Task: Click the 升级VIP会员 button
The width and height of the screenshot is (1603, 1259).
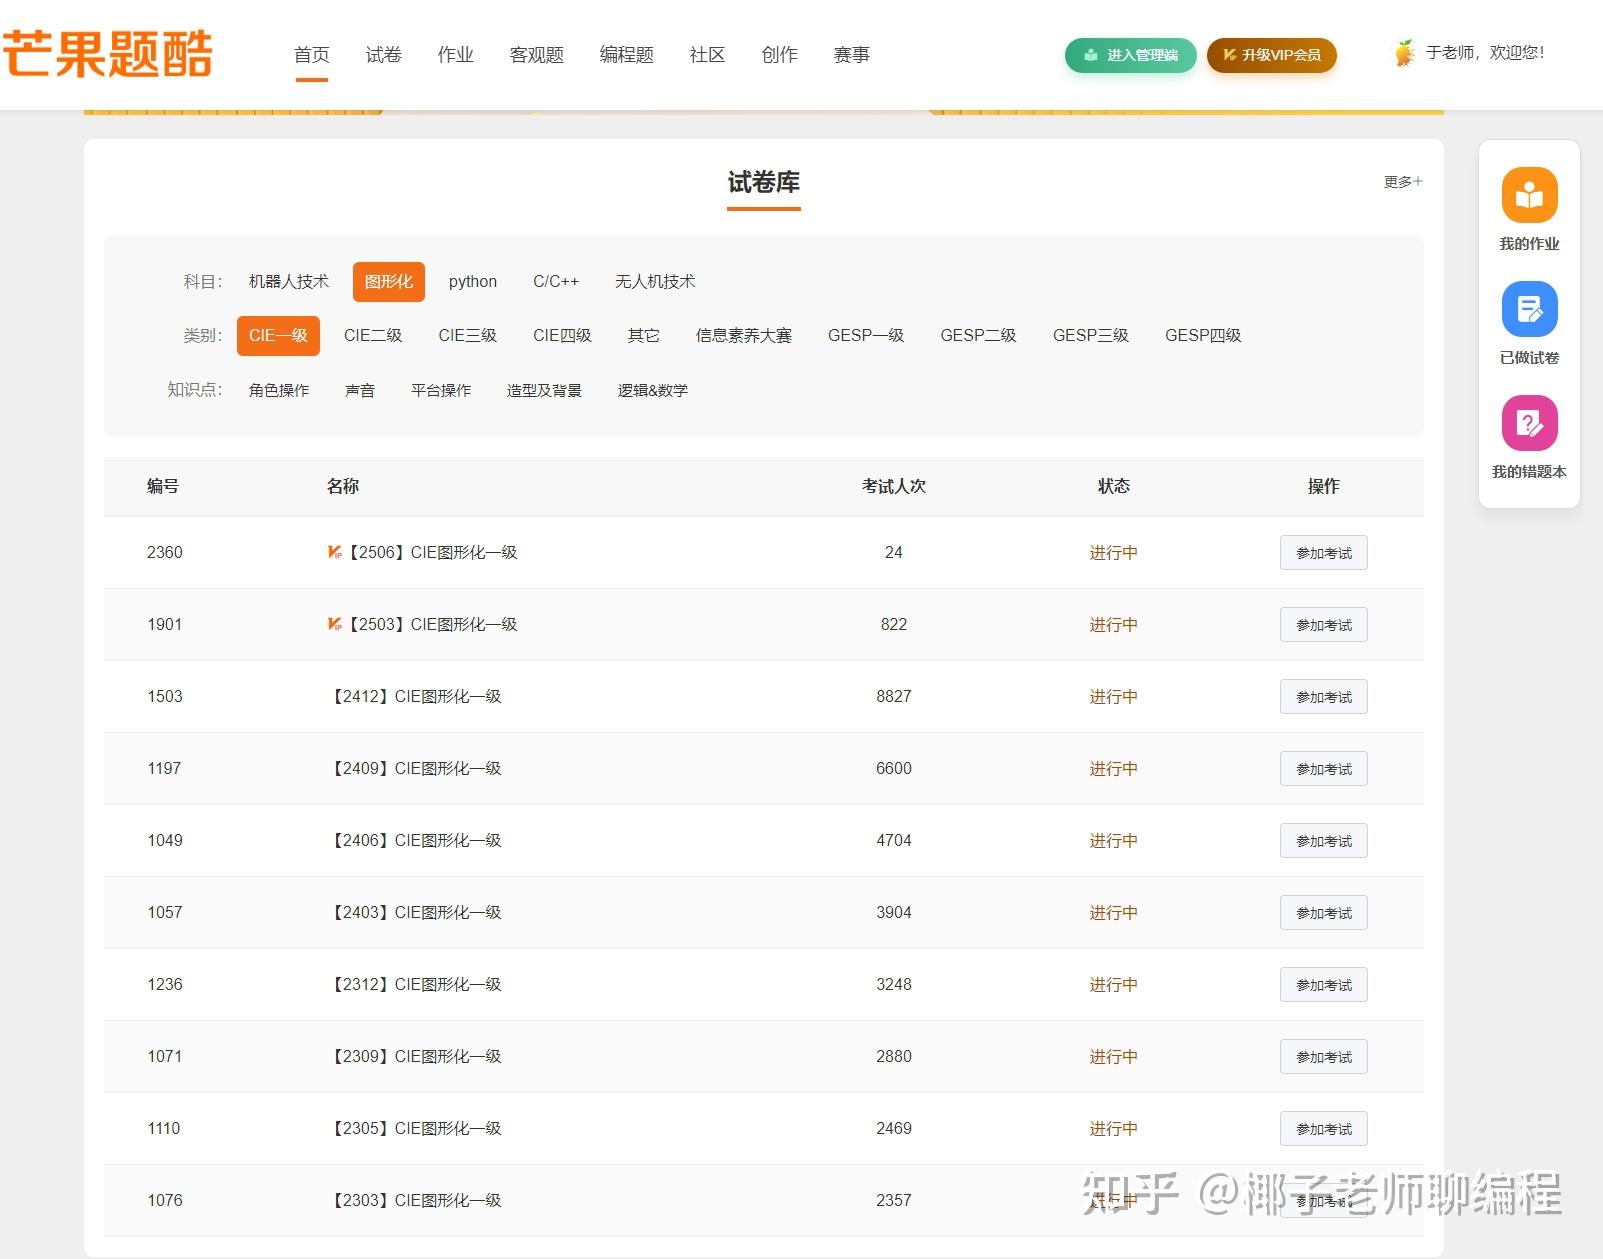Action: pos(1270,56)
